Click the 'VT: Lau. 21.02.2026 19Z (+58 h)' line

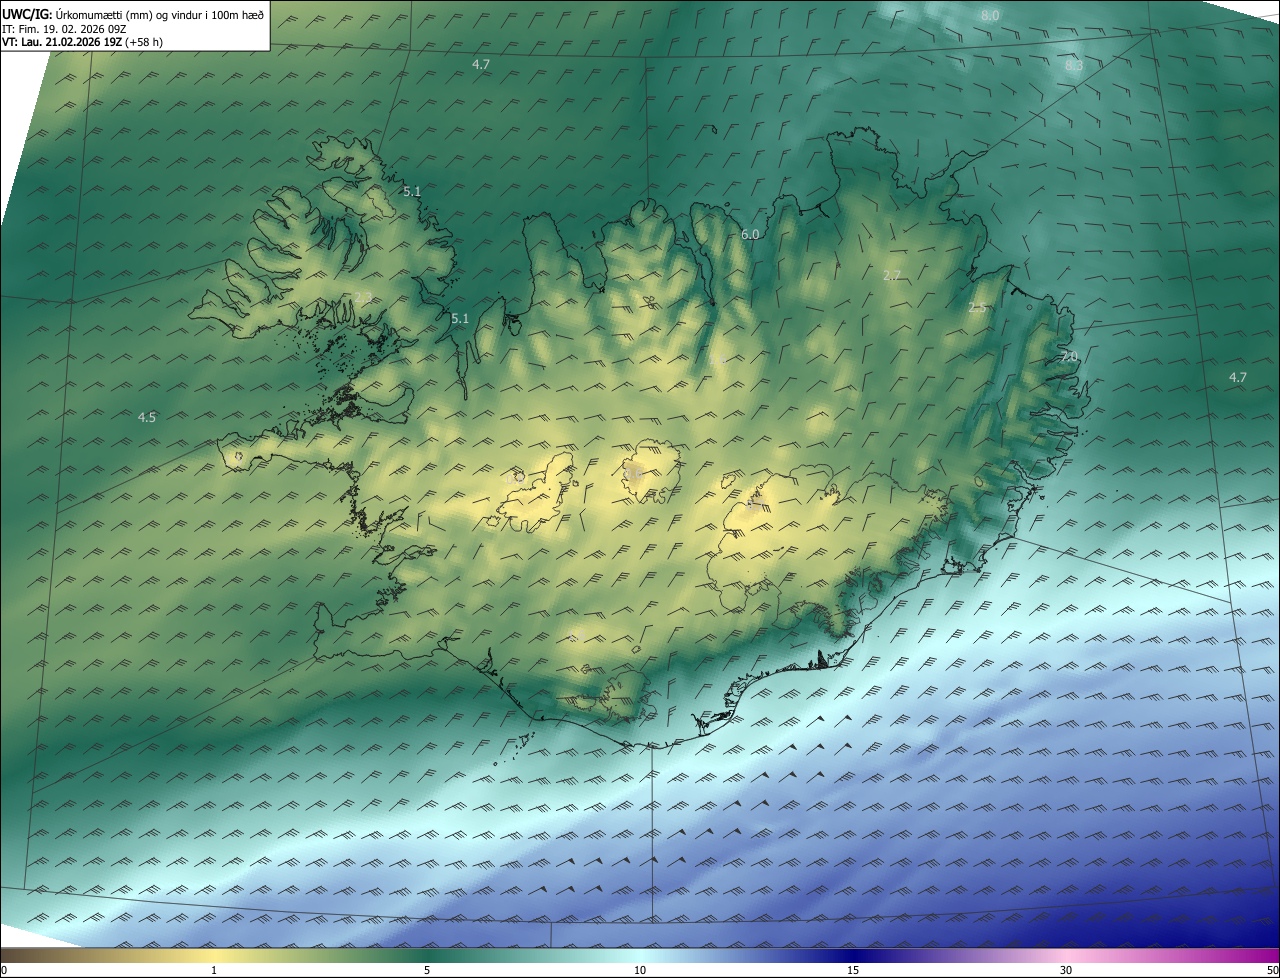[x=80, y=42]
